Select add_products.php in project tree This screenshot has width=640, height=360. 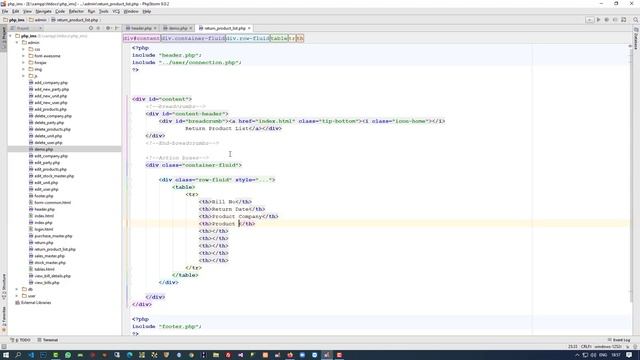[x=50, y=109]
